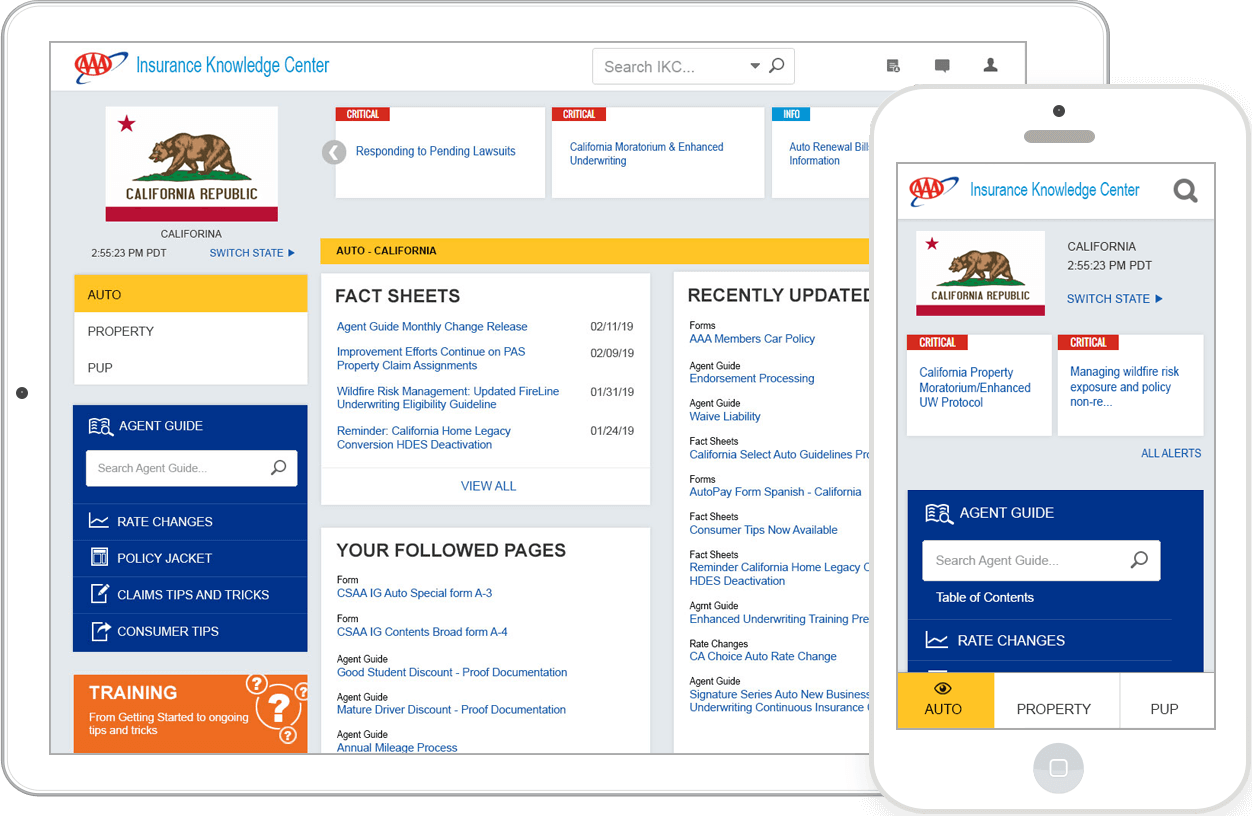Click Switch State link on the phone
Viewport: 1252px width, 816px height.
point(1114,299)
